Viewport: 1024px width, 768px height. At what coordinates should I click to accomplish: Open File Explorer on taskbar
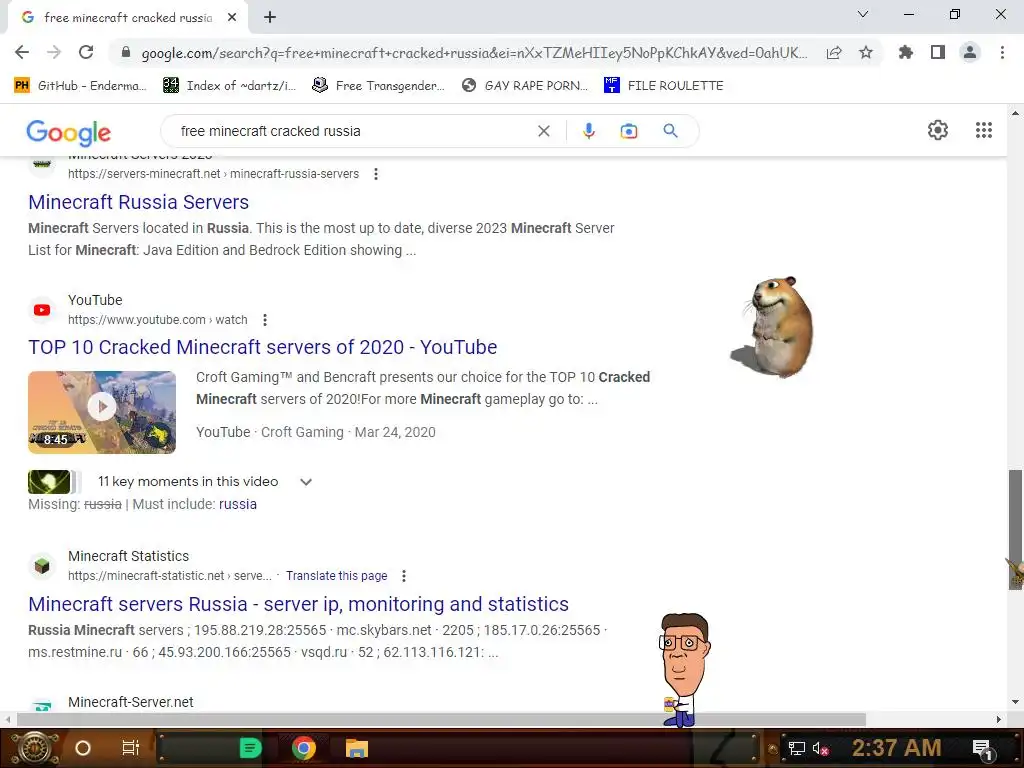click(x=357, y=748)
